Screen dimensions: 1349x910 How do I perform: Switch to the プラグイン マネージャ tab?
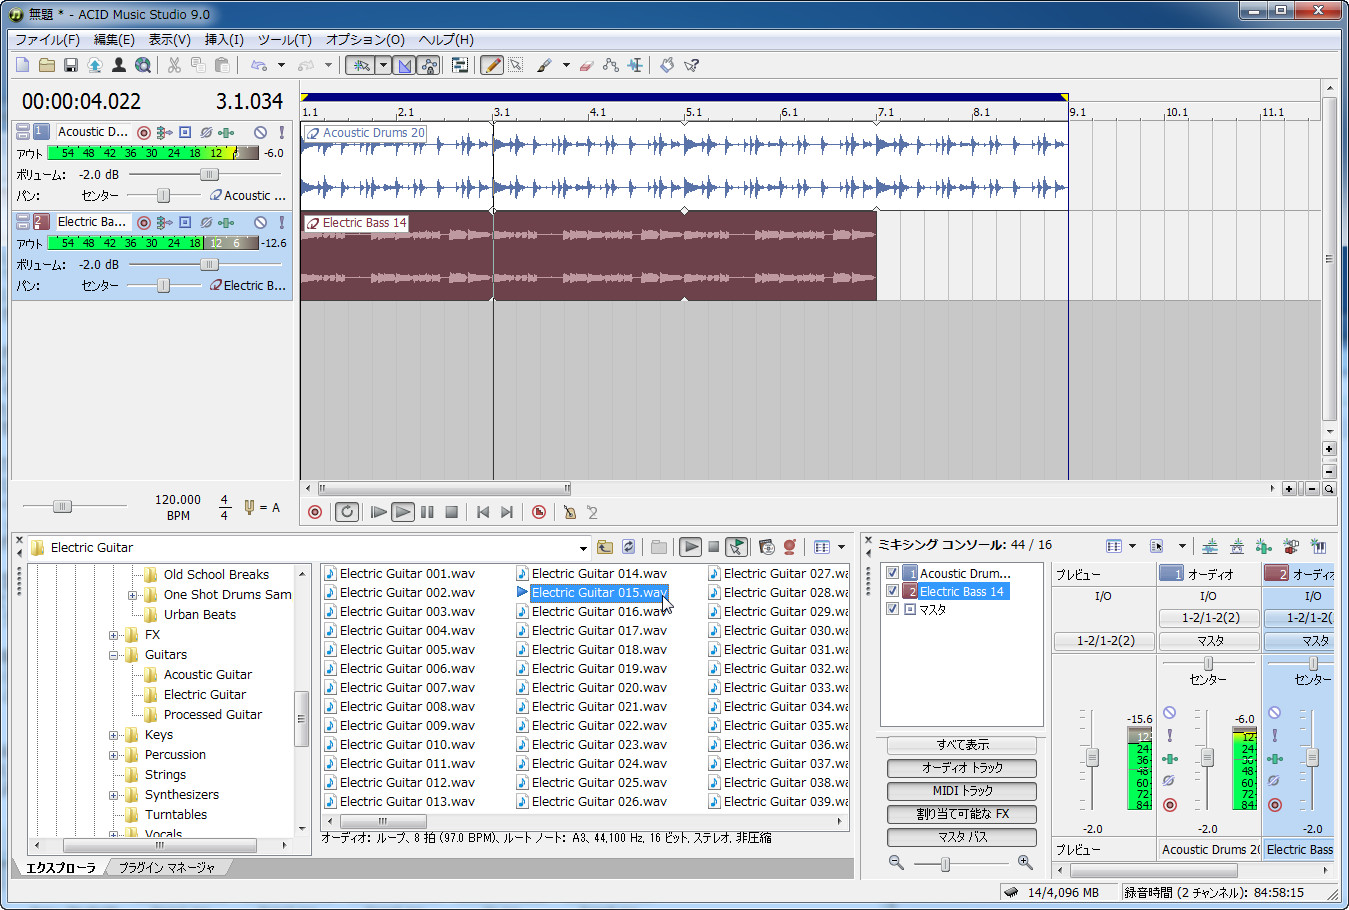coord(166,868)
